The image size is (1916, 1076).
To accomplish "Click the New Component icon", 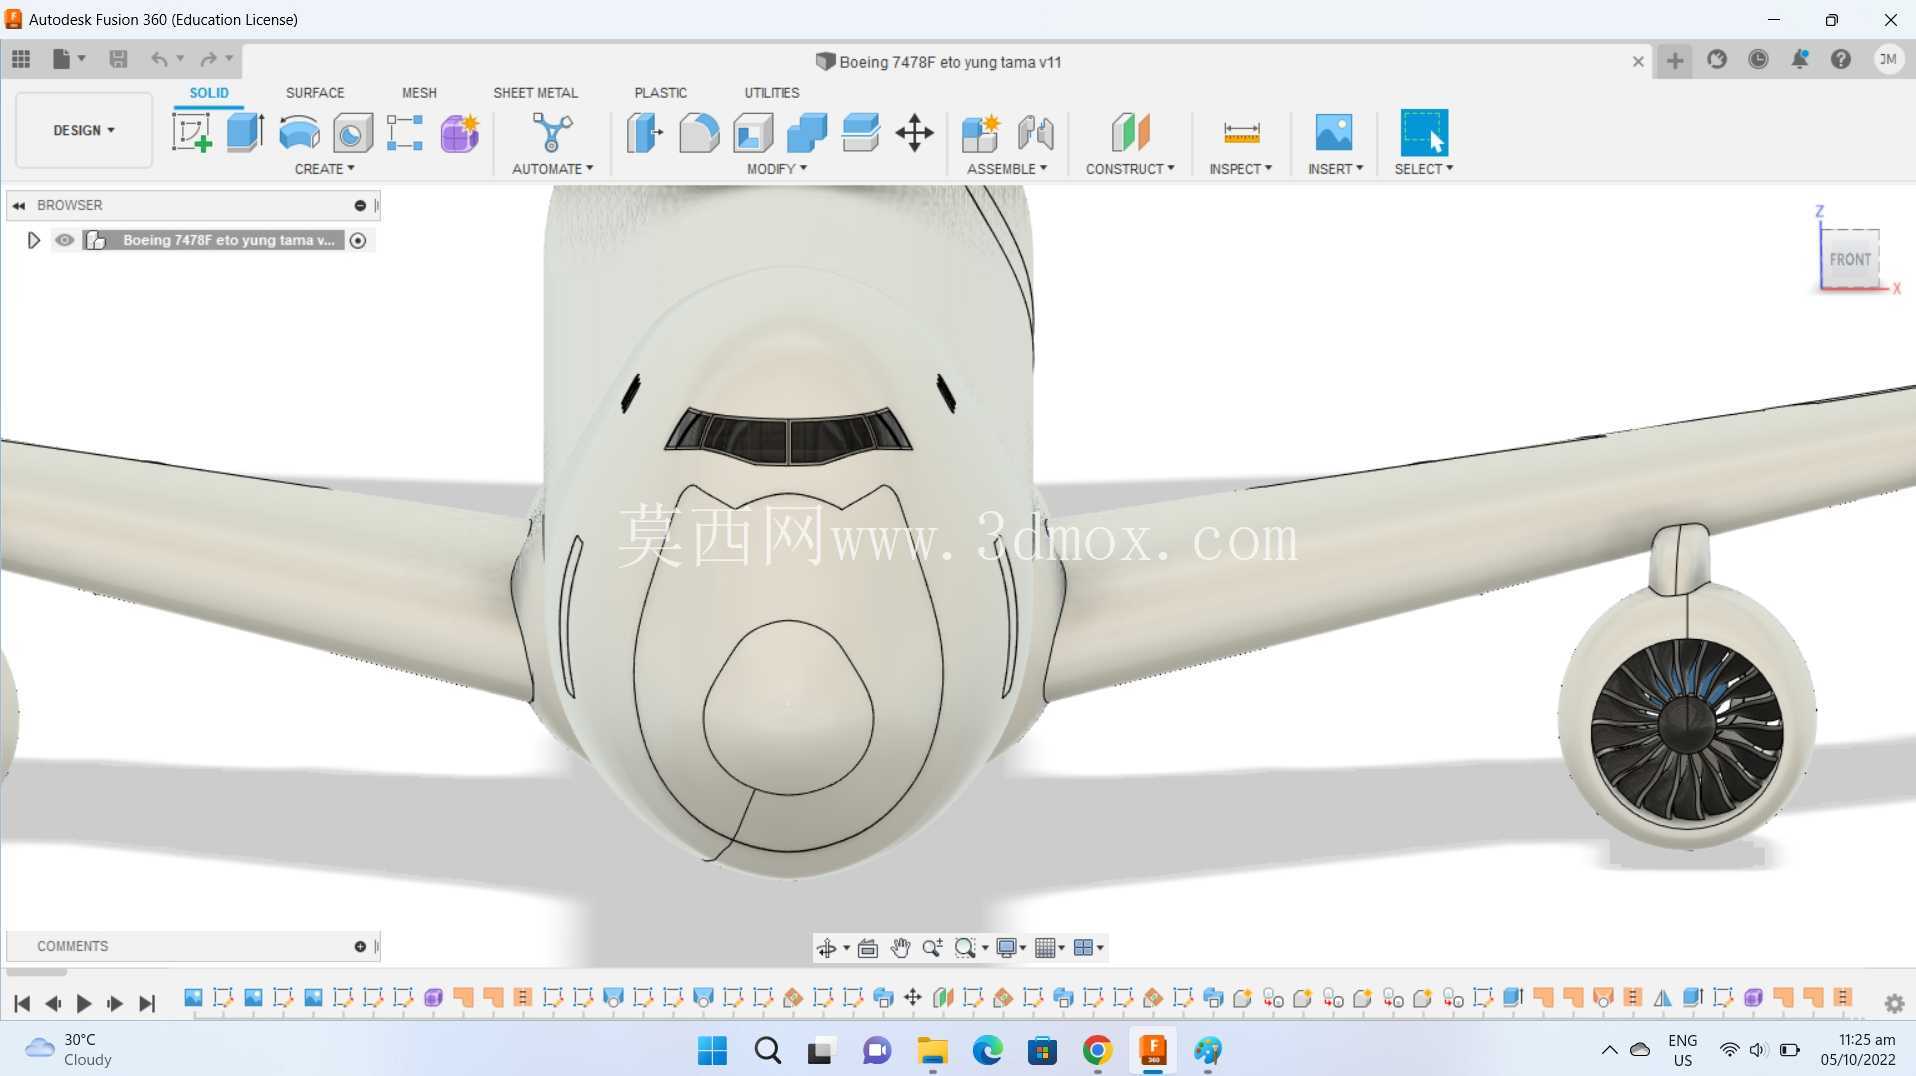I will point(981,132).
